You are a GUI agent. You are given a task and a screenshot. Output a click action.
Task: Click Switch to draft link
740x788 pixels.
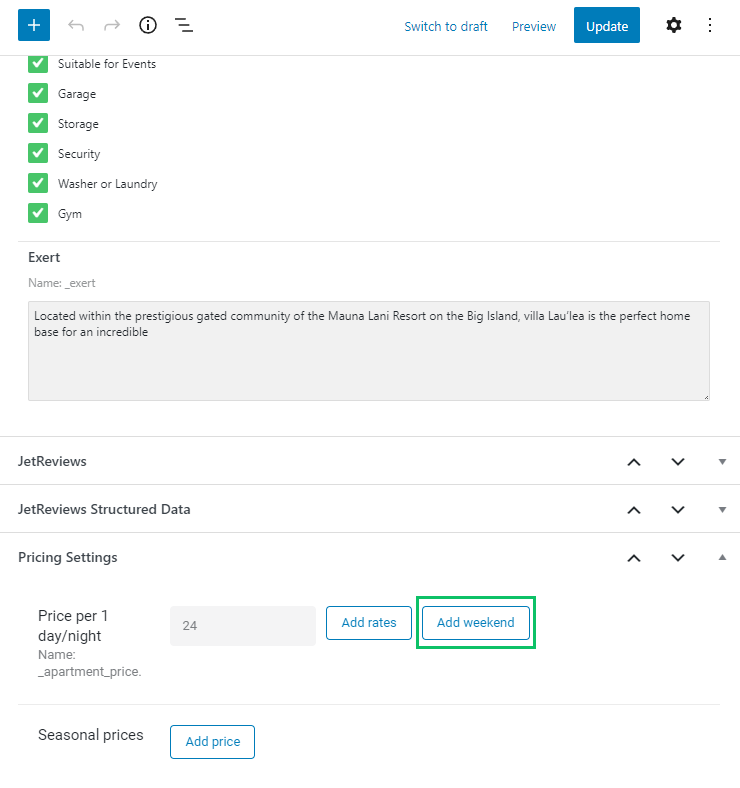coord(445,26)
